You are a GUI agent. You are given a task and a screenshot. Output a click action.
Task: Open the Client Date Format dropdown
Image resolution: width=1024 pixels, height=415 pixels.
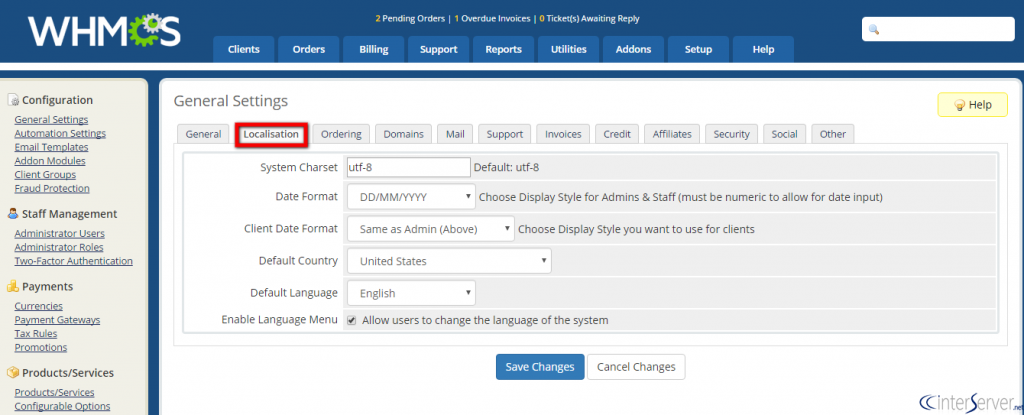point(431,229)
